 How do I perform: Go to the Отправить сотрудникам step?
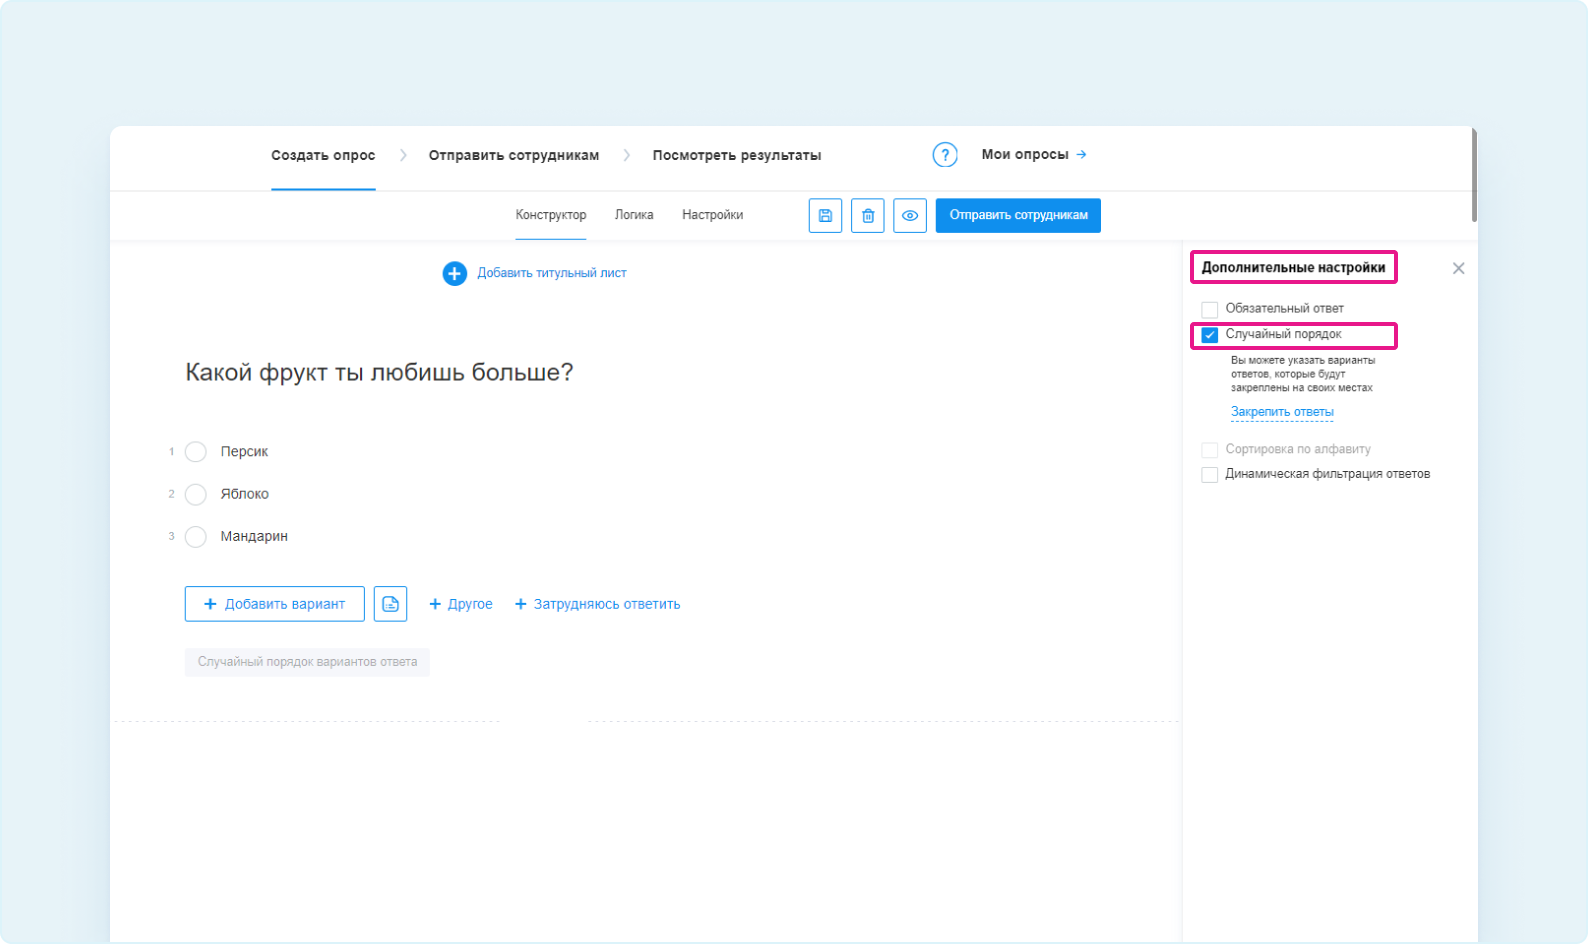click(514, 155)
